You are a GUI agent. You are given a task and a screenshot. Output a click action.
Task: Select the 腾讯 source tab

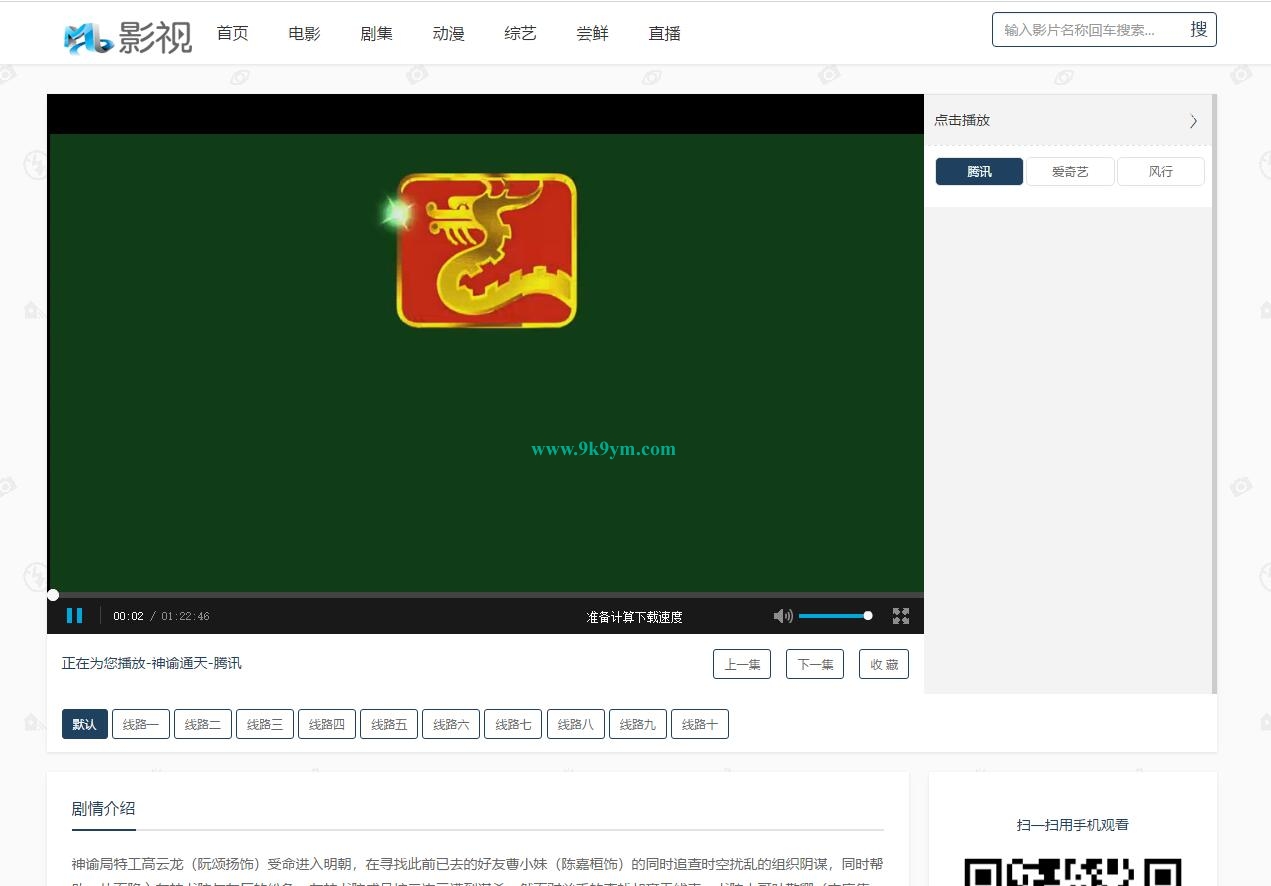(x=979, y=172)
